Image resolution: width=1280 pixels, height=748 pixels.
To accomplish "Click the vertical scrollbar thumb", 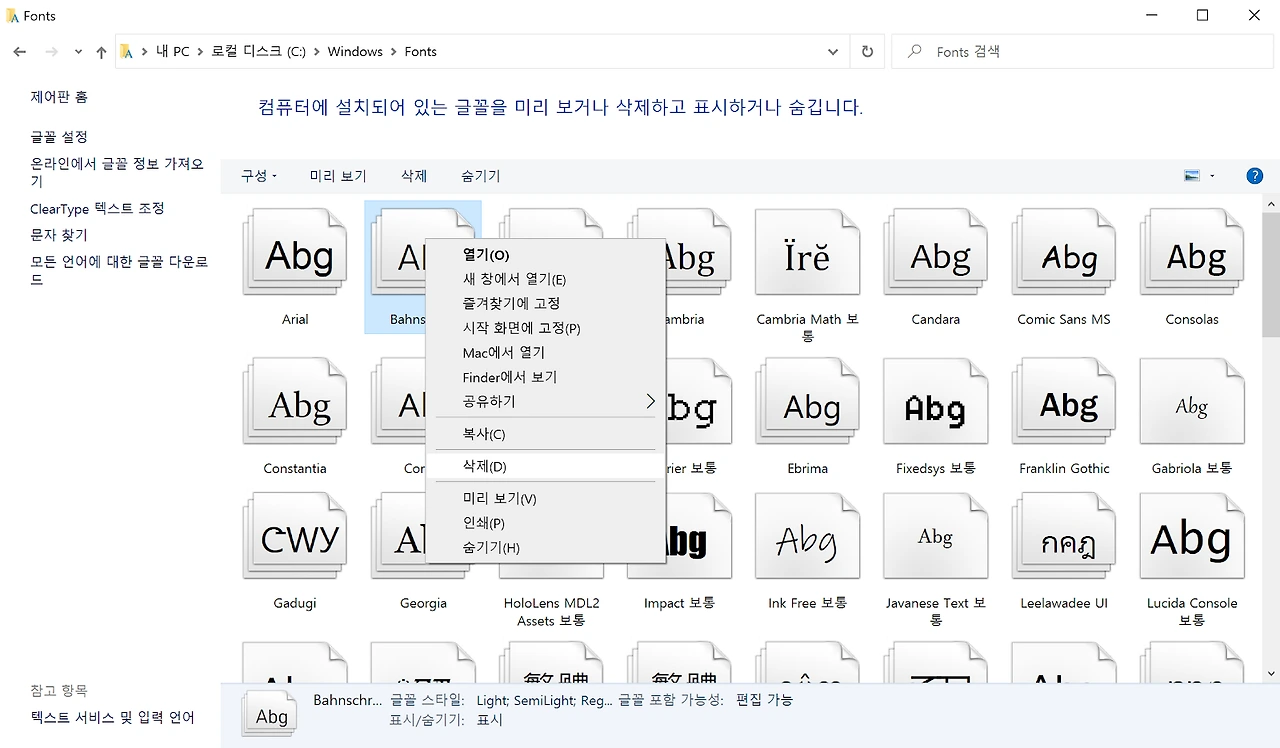I will [1271, 274].
